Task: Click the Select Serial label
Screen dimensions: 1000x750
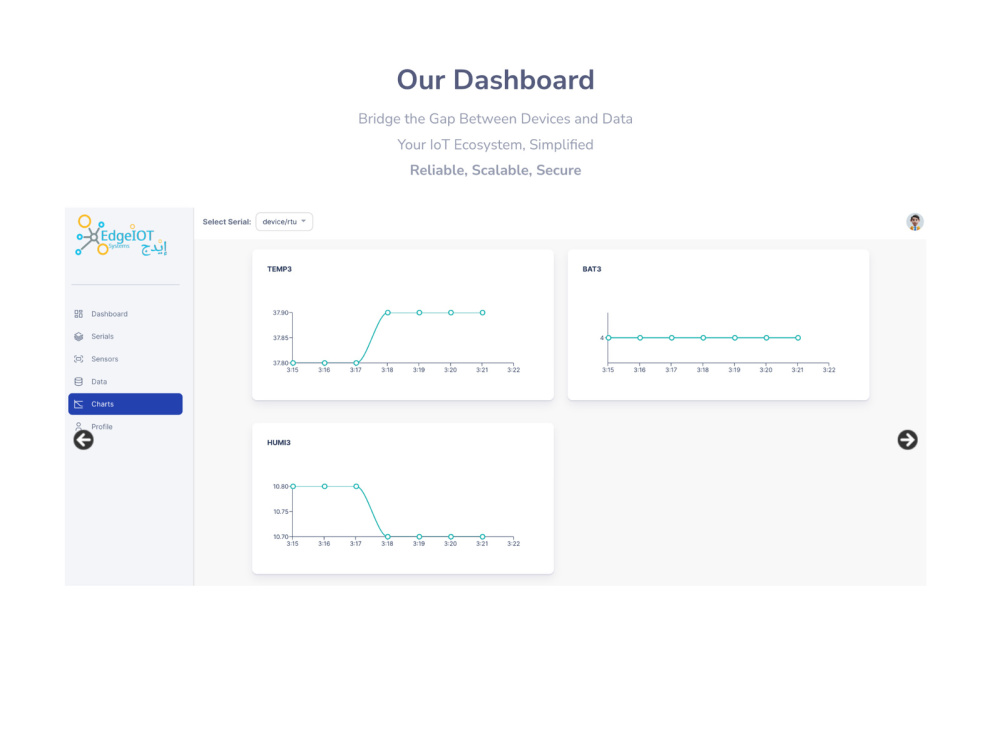Action: click(227, 222)
